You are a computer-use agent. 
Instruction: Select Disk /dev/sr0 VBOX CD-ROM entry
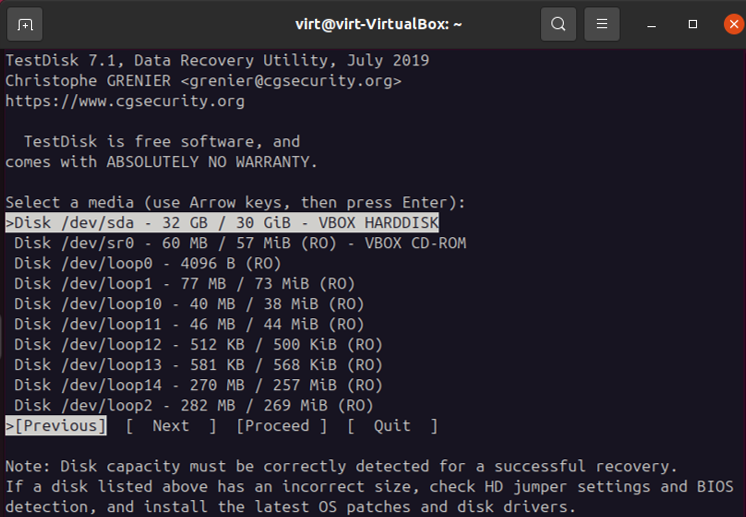(x=240, y=243)
